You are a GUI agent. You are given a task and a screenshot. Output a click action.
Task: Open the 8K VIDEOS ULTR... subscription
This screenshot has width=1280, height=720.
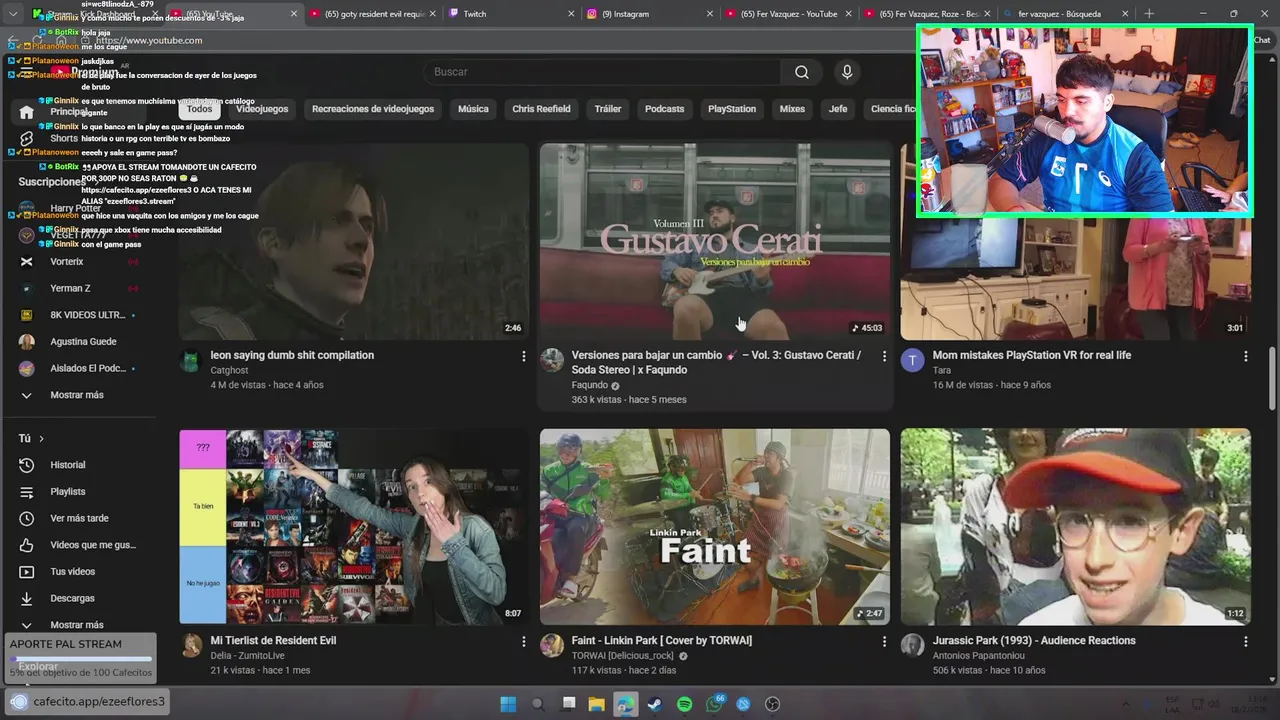(88, 315)
